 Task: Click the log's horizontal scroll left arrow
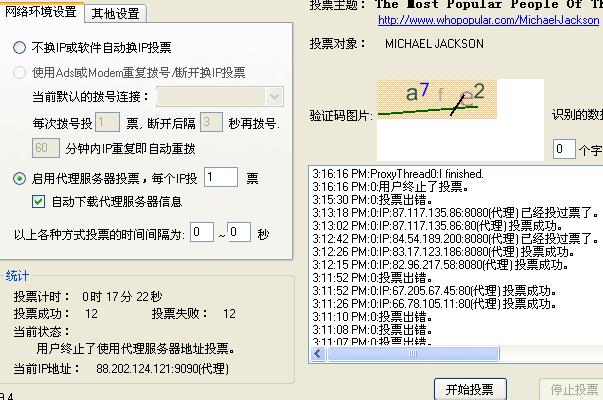pos(317,354)
